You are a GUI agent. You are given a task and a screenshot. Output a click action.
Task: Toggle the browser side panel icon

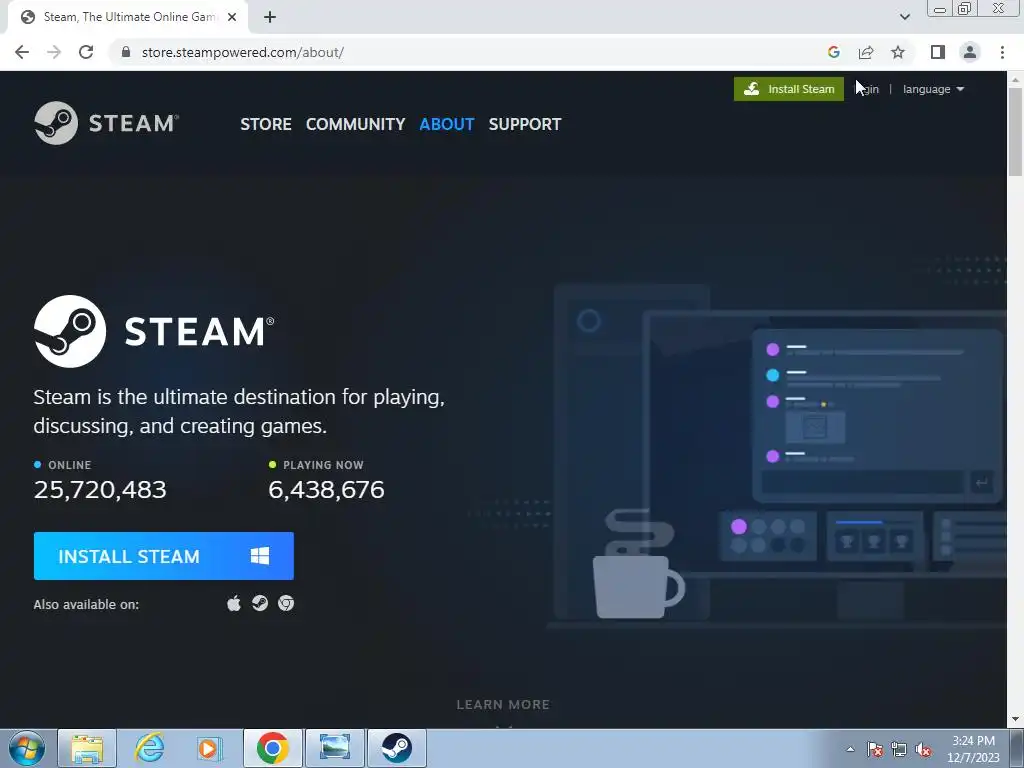click(x=938, y=52)
